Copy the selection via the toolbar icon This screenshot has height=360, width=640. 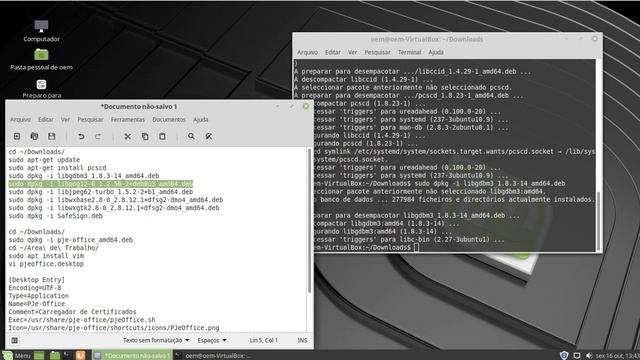(x=145, y=136)
